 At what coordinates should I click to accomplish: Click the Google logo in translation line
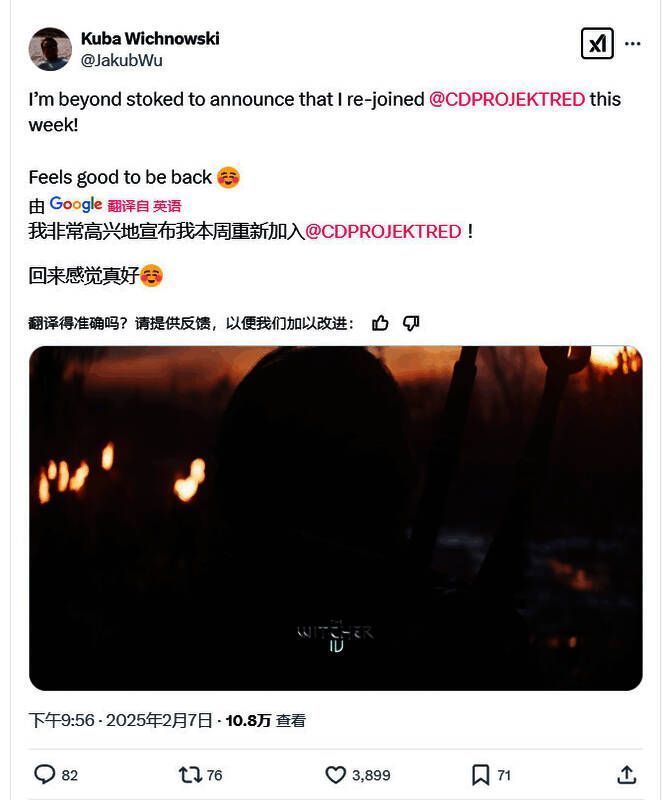[x=76, y=204]
